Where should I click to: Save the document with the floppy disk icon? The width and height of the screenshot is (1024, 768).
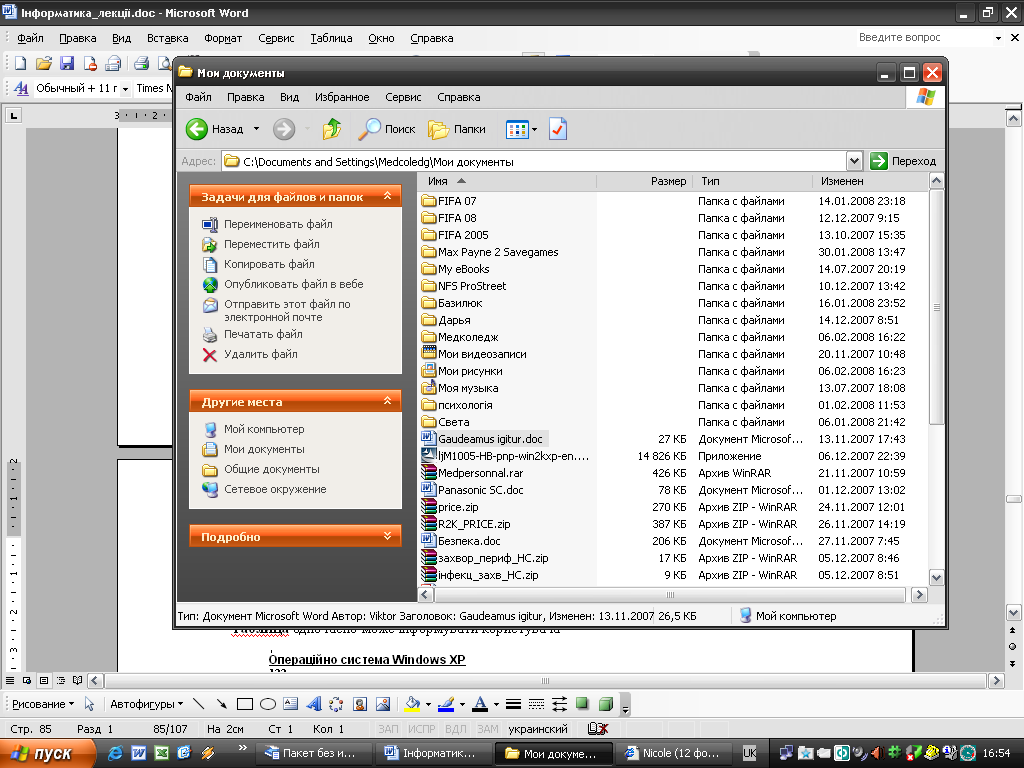(x=67, y=63)
